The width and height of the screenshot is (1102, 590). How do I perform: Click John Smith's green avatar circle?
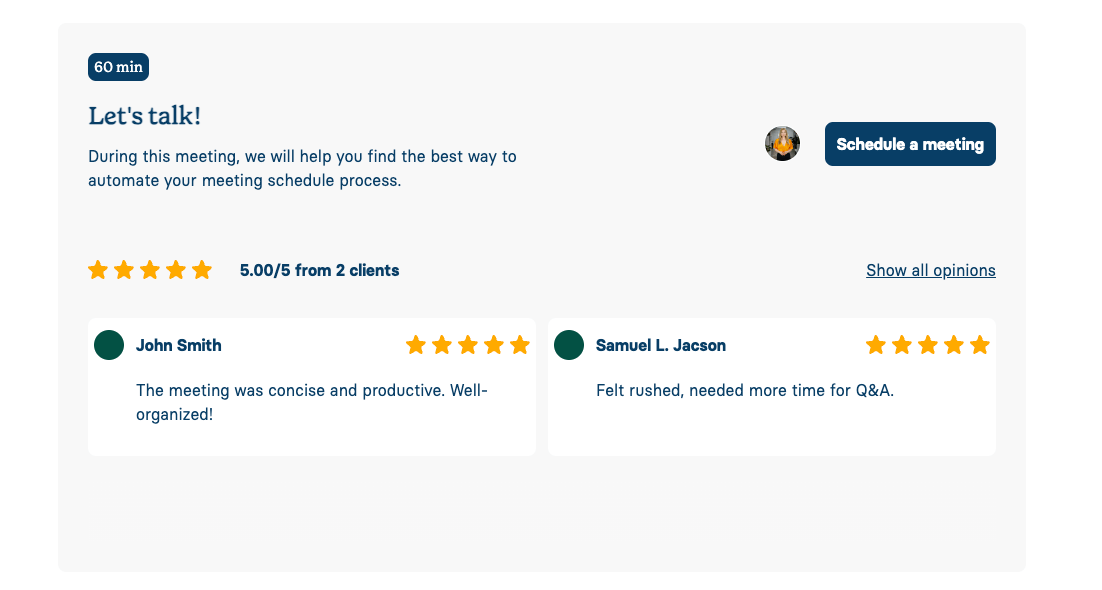[108, 344]
